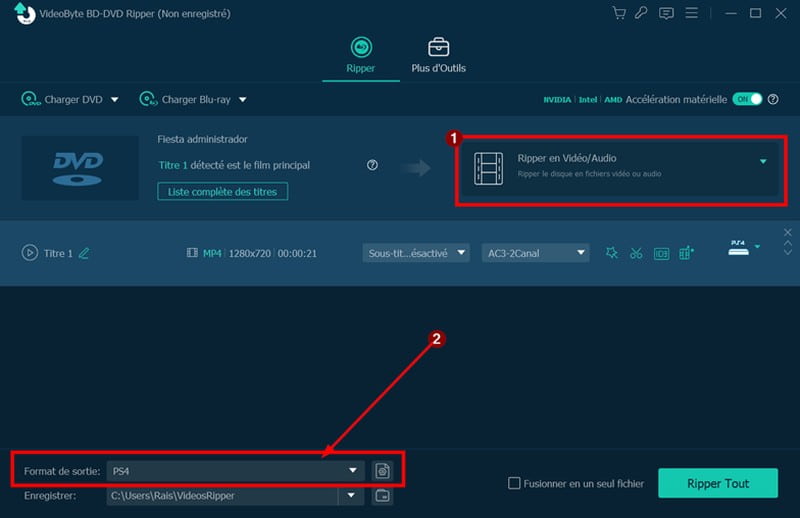Click the Enregistrer path field
This screenshot has width=800, height=518.
tap(222, 496)
